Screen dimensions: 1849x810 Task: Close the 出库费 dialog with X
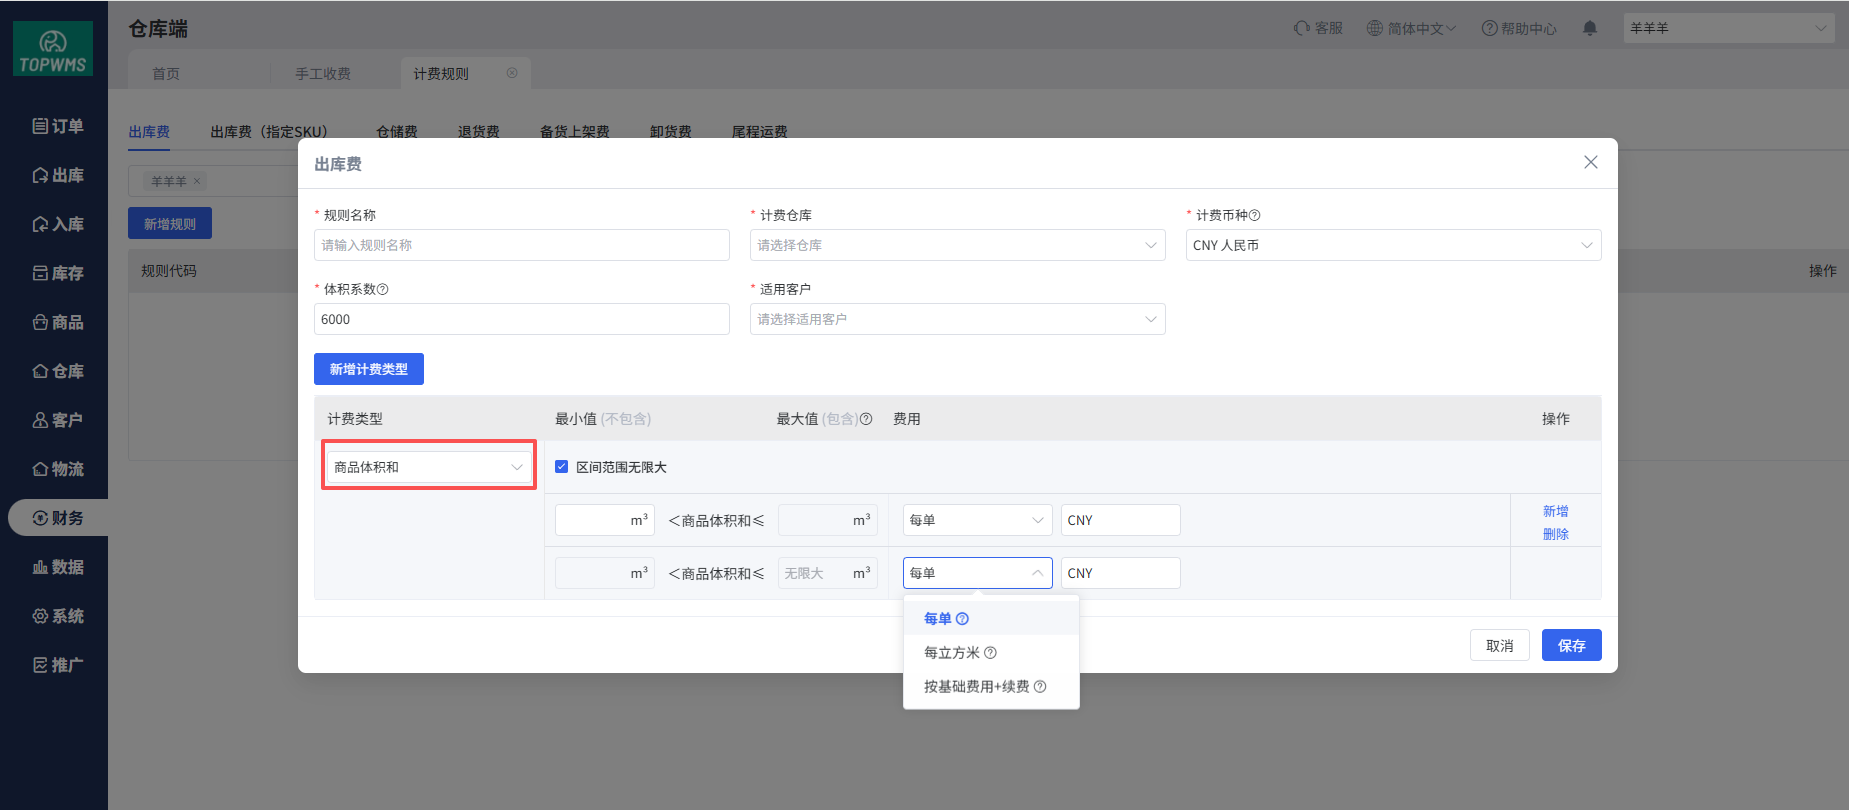(1590, 162)
